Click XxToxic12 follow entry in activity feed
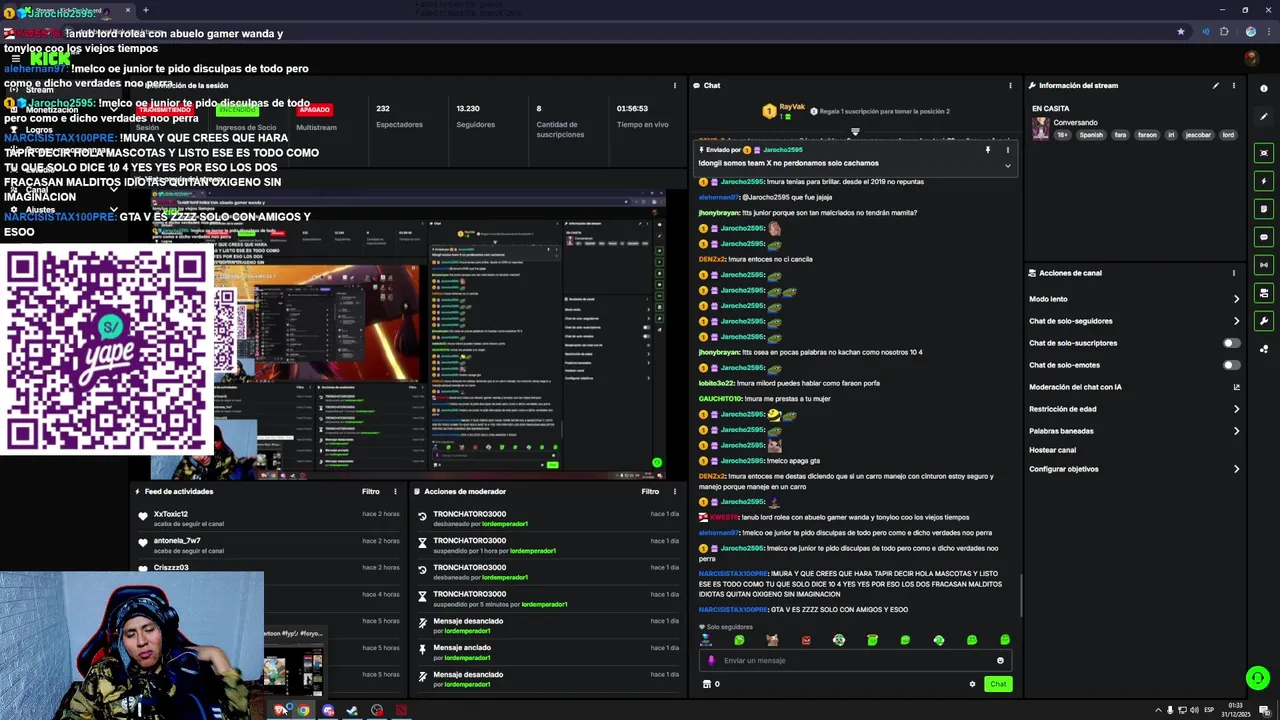This screenshot has width=1280, height=720. 270,518
